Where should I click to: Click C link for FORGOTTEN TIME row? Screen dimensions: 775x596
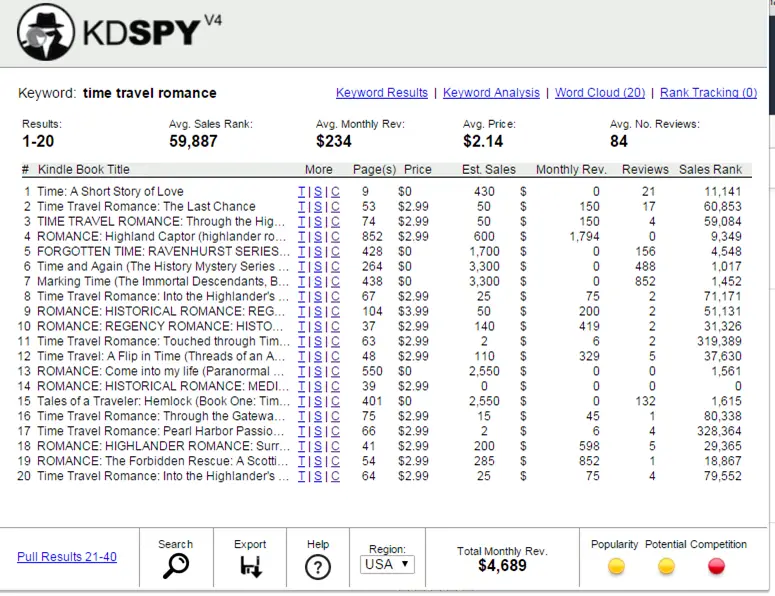(x=335, y=252)
